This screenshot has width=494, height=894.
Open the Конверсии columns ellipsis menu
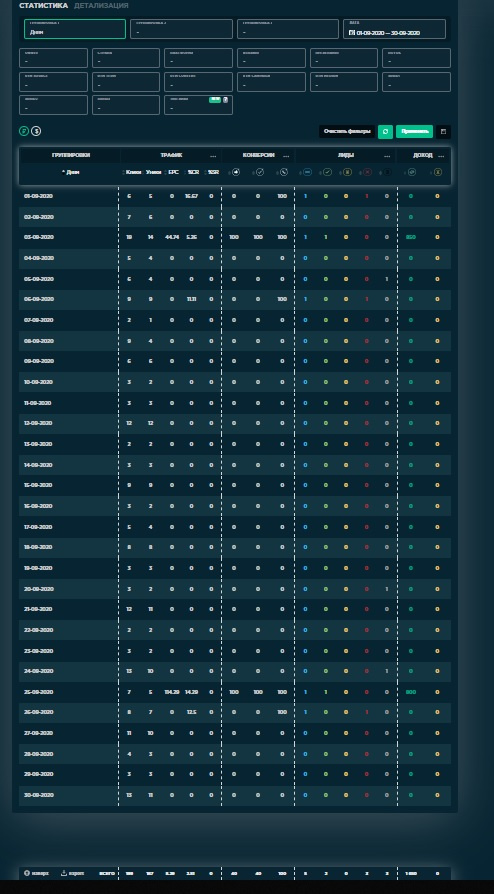286,156
